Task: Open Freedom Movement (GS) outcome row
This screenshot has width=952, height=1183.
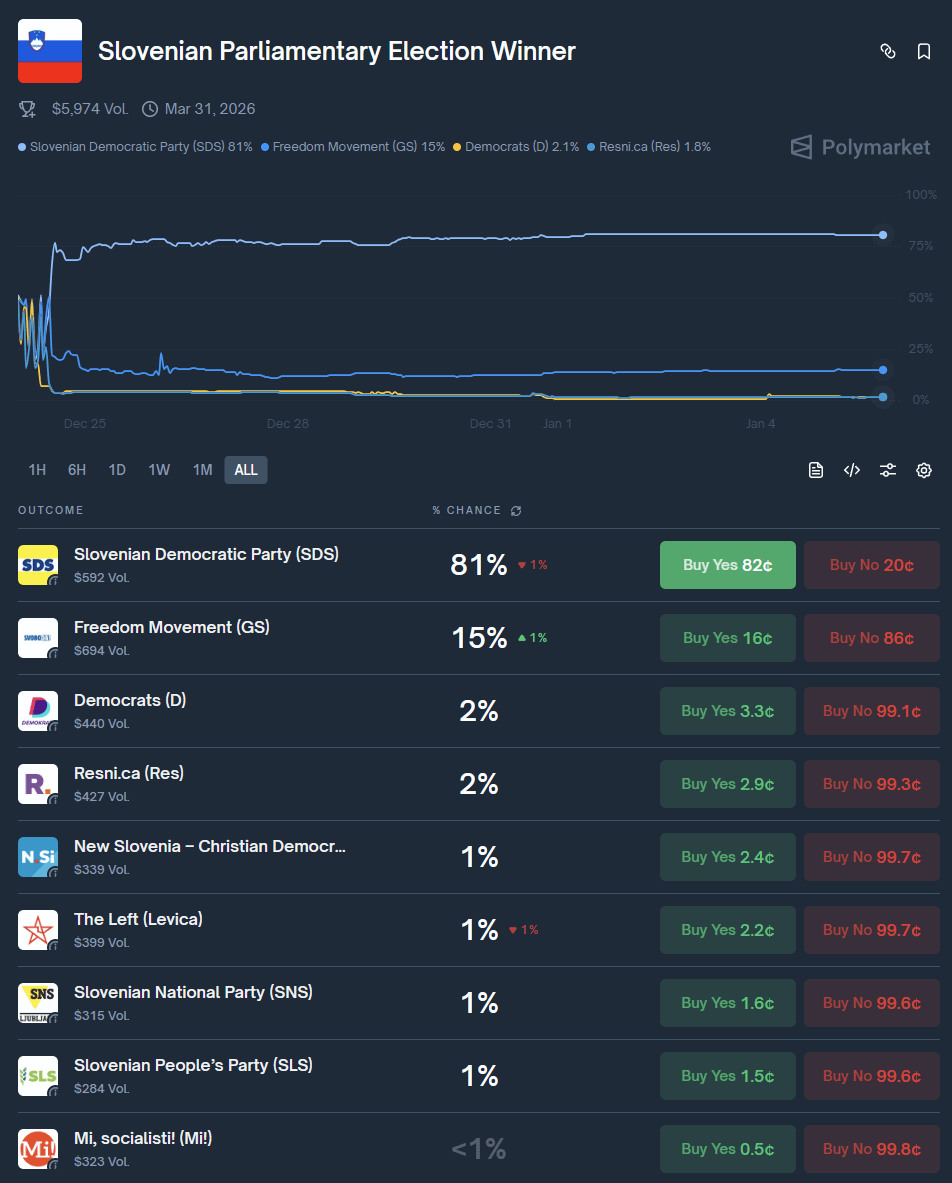Action: point(172,628)
